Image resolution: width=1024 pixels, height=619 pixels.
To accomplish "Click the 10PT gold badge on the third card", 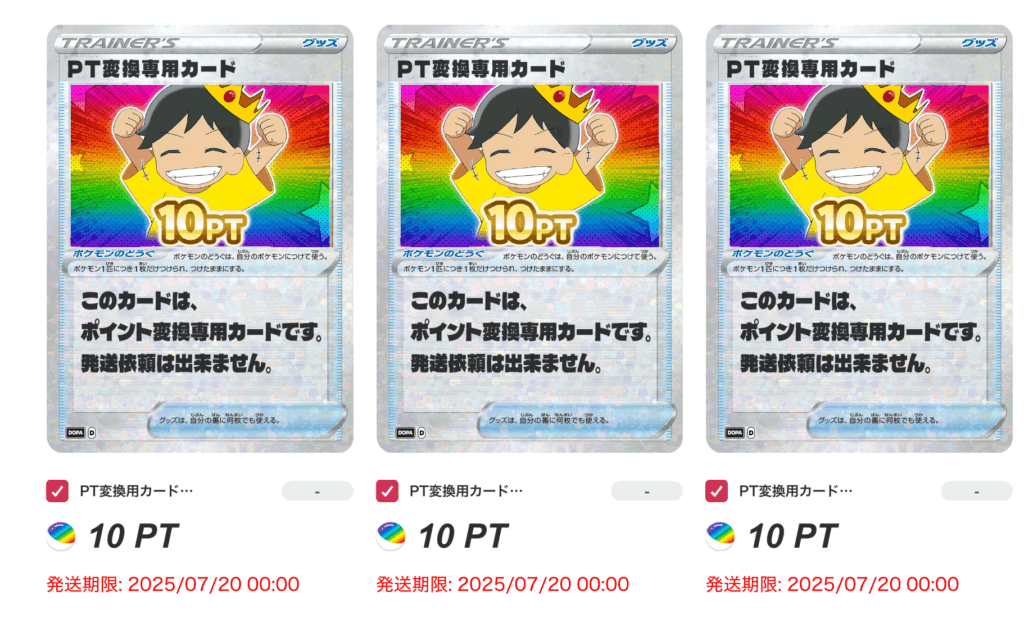I will point(860,223).
